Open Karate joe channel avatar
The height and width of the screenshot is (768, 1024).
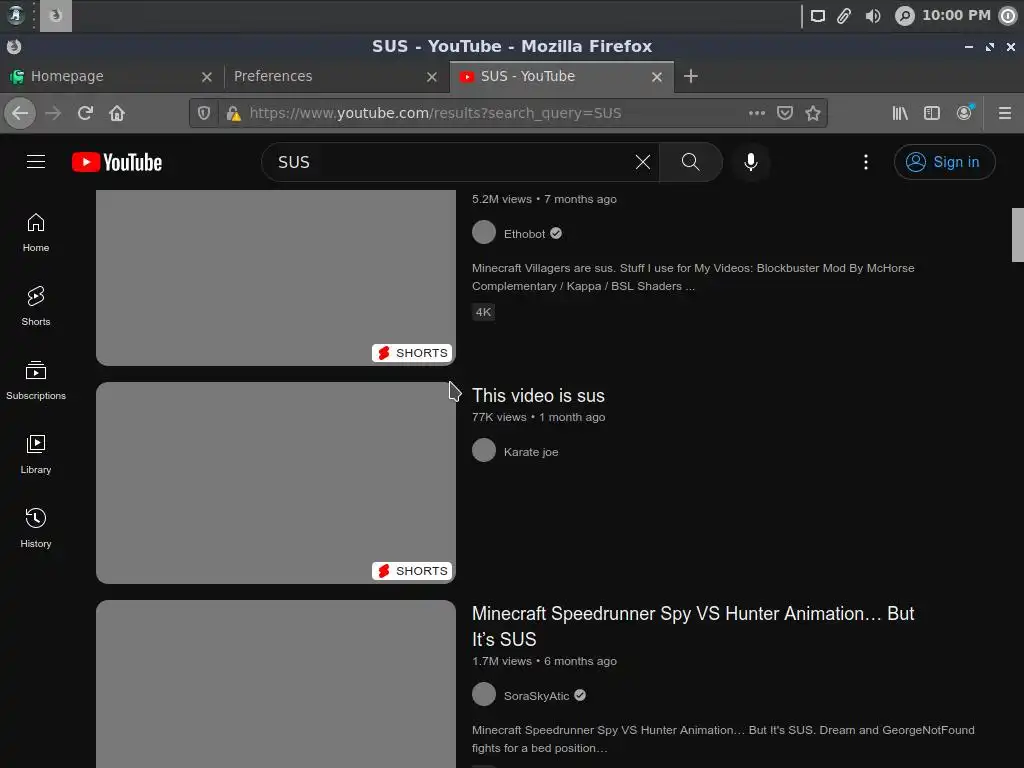click(484, 450)
